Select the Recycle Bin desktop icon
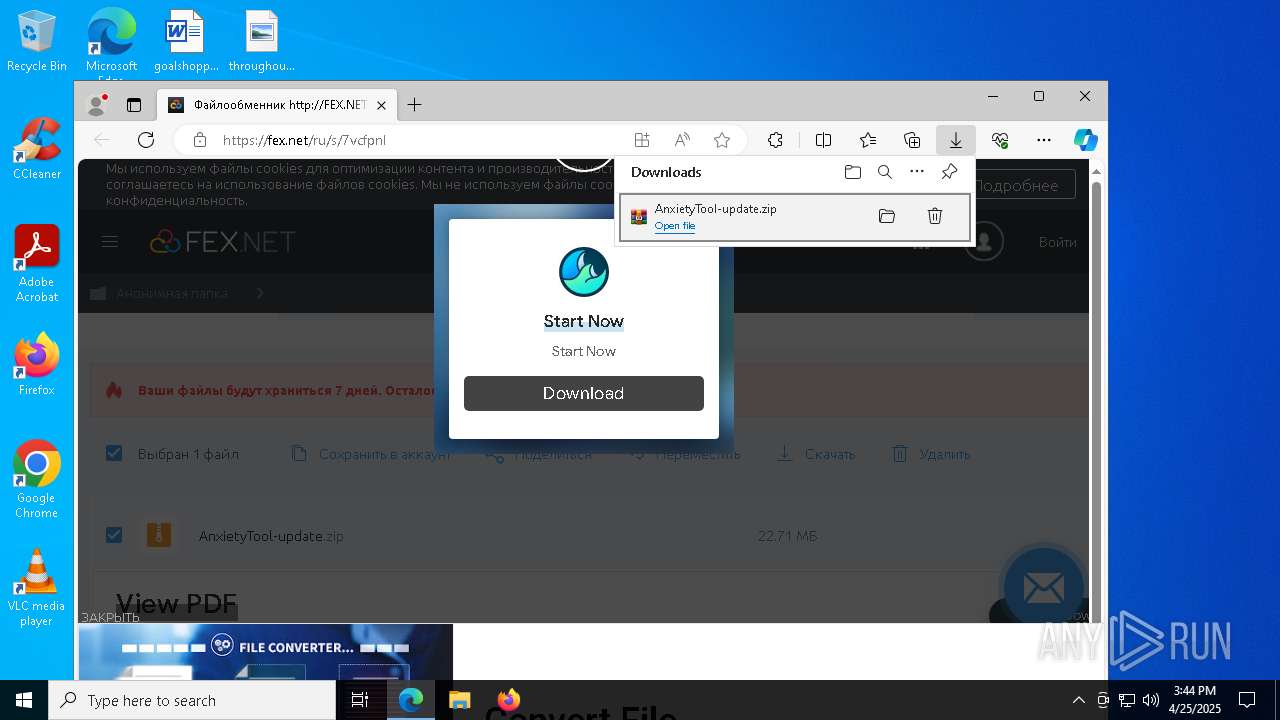The height and width of the screenshot is (720, 1280). pos(37,41)
